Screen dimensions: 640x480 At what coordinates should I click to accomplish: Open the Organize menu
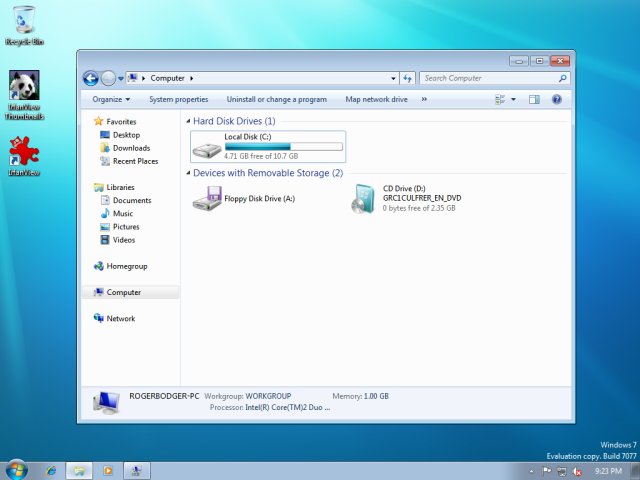coord(111,99)
